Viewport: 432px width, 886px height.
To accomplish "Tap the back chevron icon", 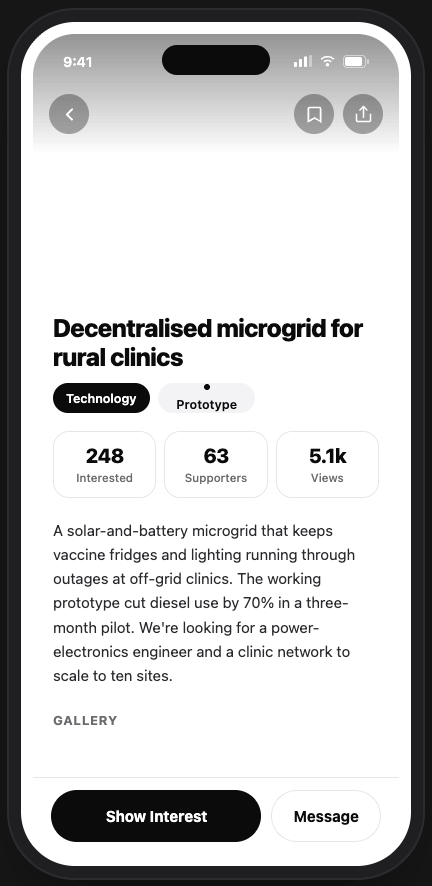I will click(x=69, y=114).
